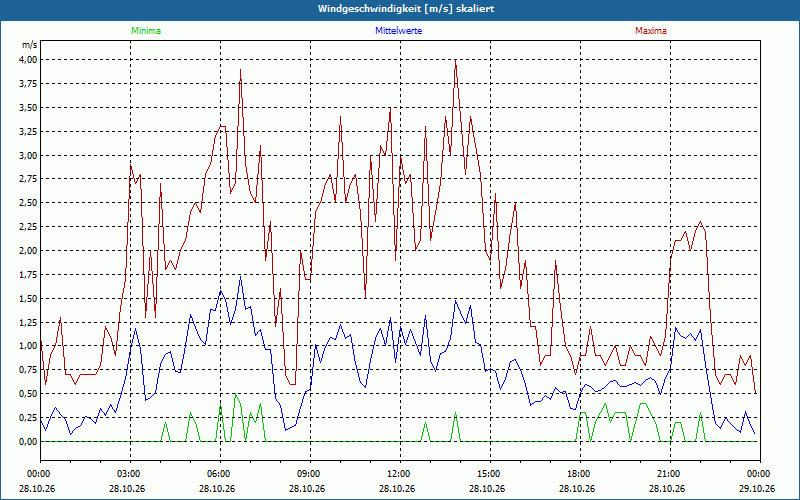Screen dimensions: 800x500
Task: Click the 1,75 y-axis value
Action: (28, 274)
